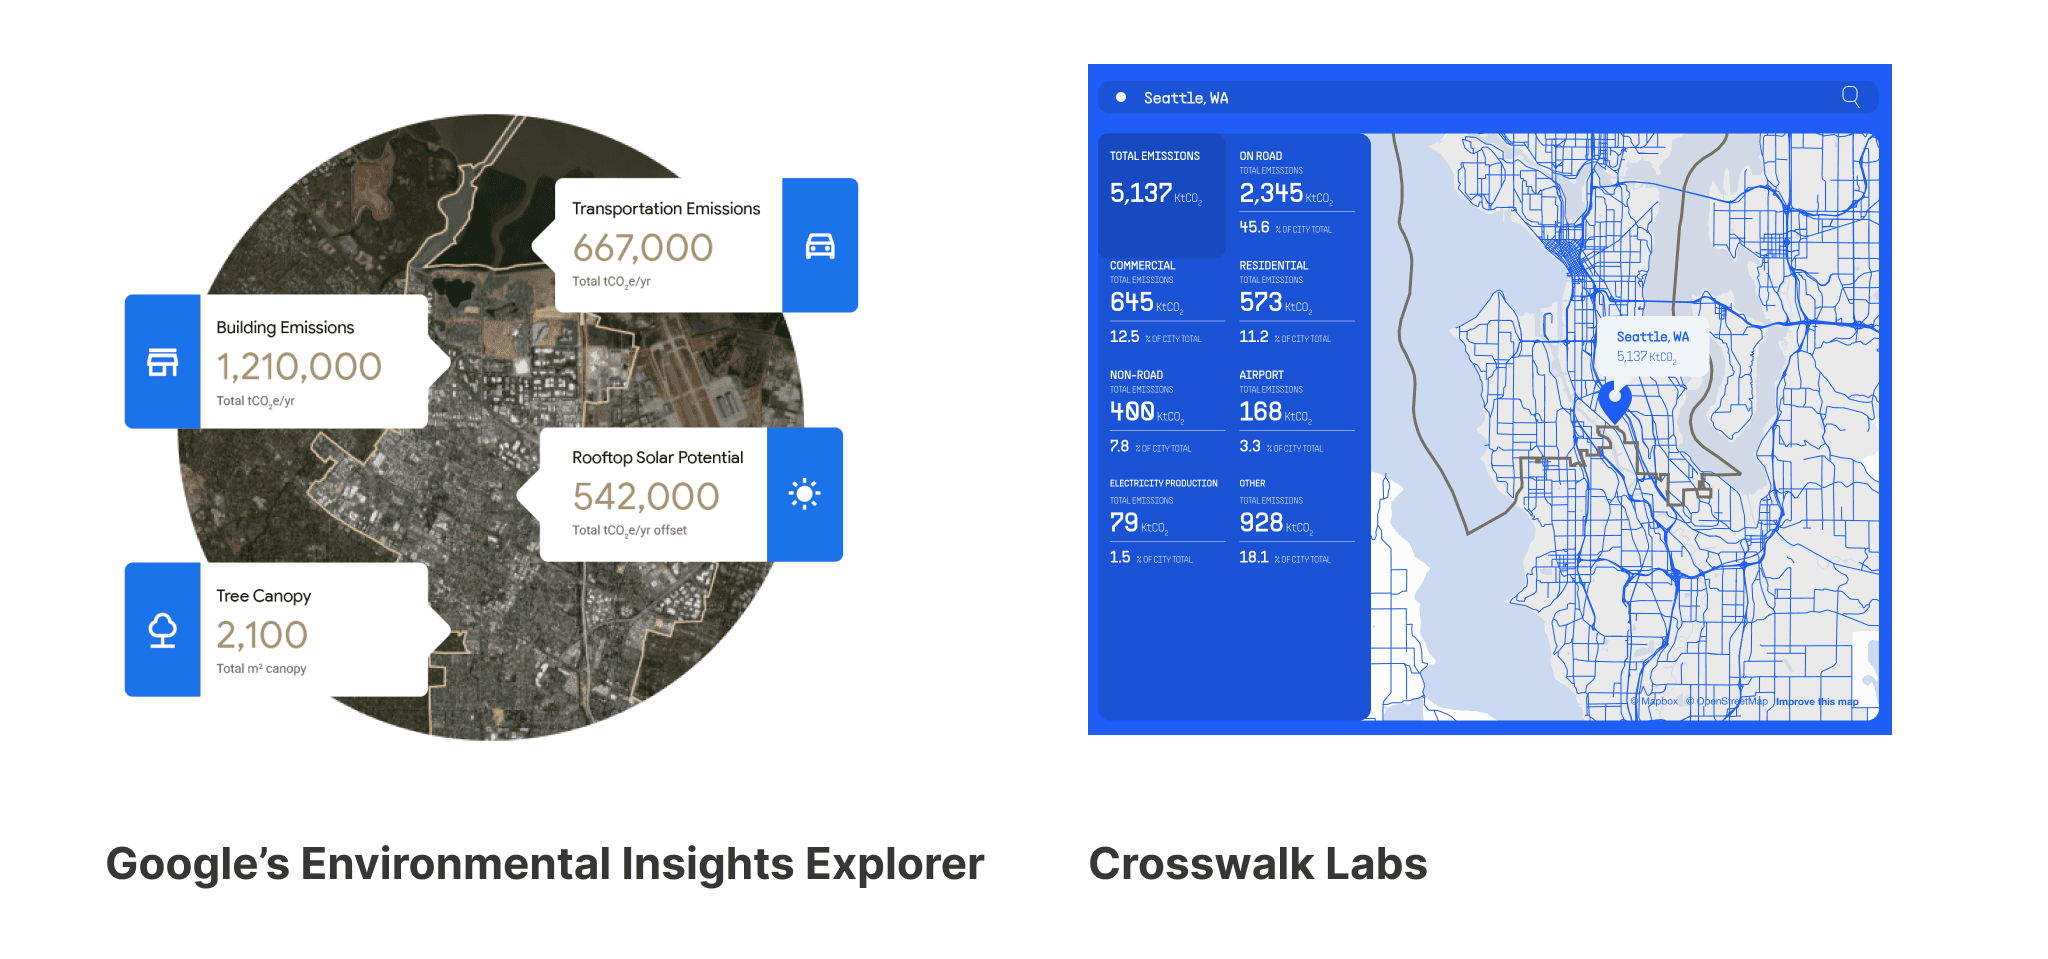The width and height of the screenshot is (2048, 959).
Task: Click the magnifier search icon
Action: pos(1850,97)
